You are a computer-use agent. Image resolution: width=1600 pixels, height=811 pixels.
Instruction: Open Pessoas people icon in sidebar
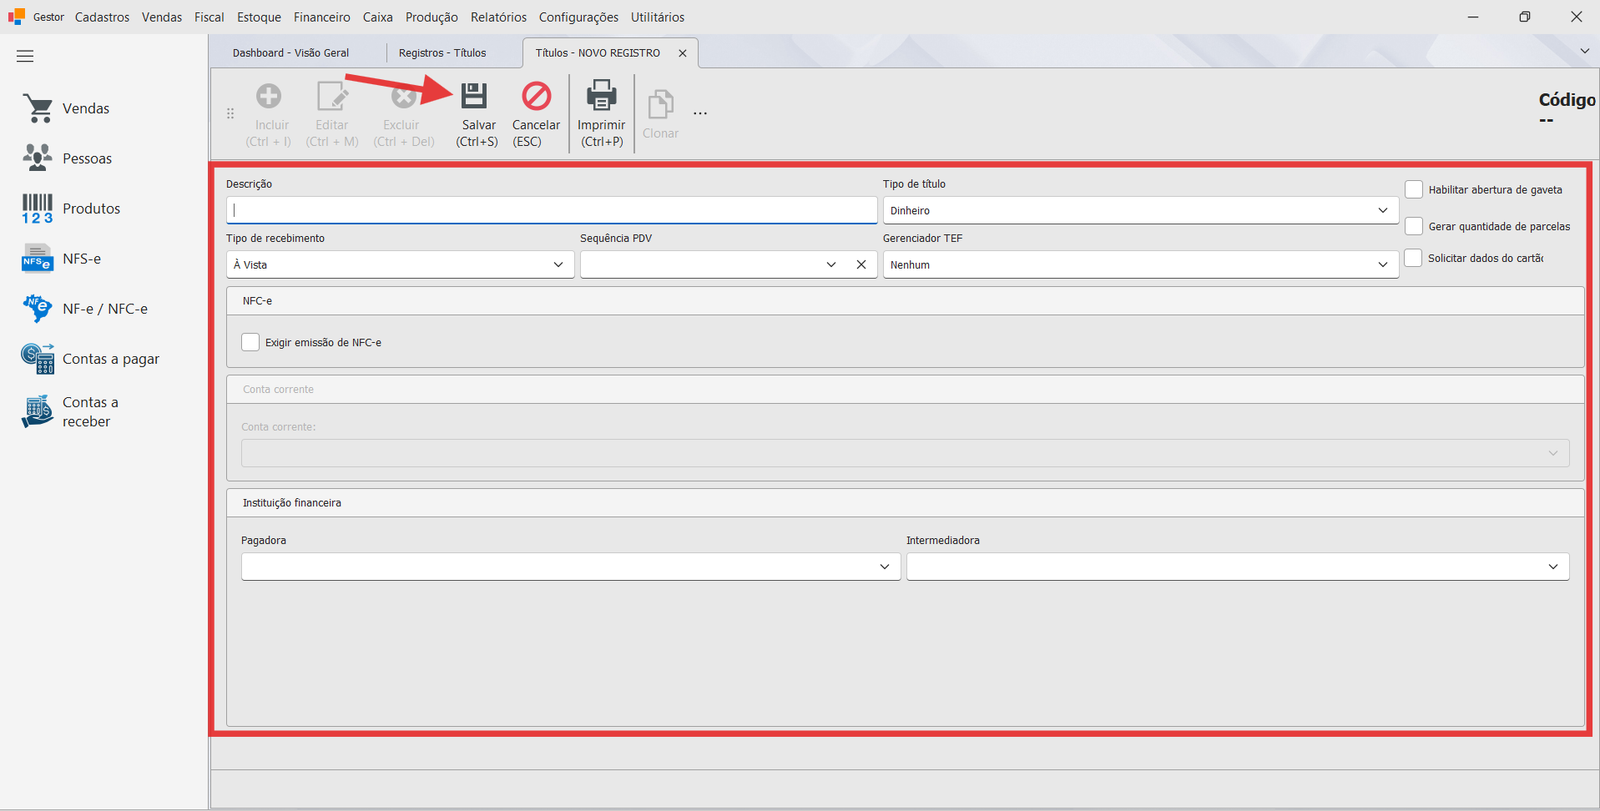click(x=37, y=158)
